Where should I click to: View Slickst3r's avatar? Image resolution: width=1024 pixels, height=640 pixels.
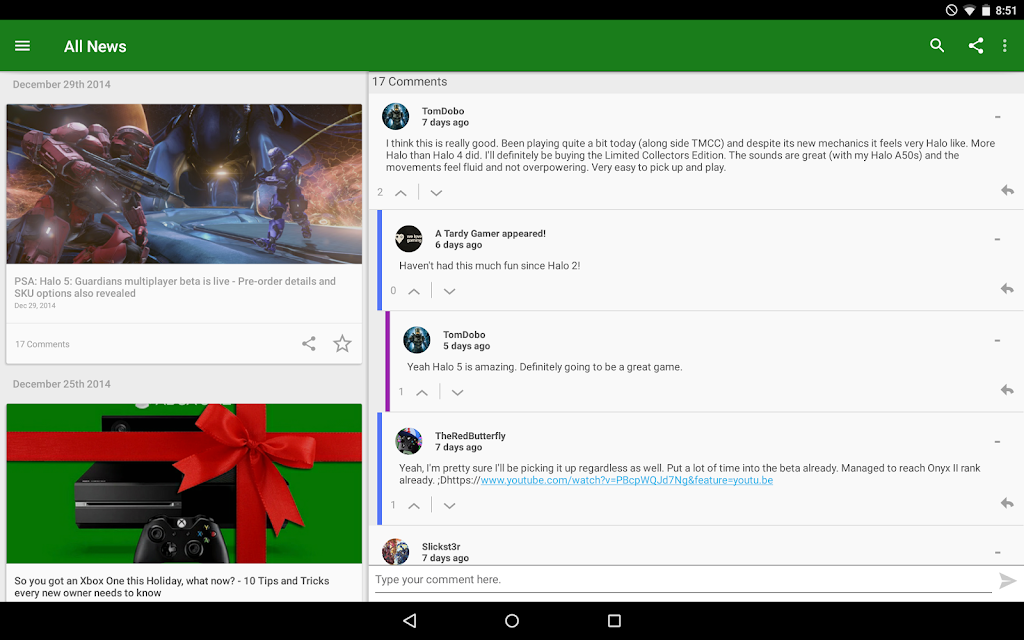pyautogui.click(x=396, y=551)
